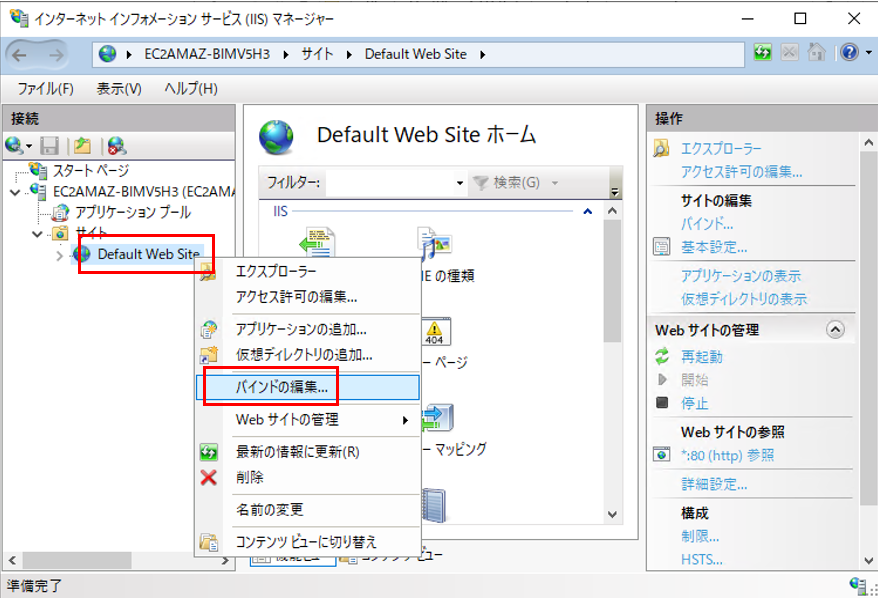The width and height of the screenshot is (878, 599).
Task: Select the EC2AMAZ-BIMV5H3 server node
Action: coord(144,191)
